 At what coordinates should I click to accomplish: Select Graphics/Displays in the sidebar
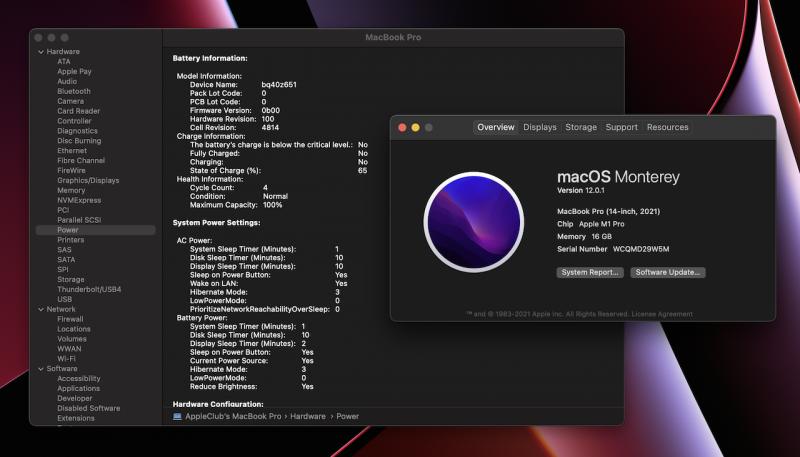(88, 180)
